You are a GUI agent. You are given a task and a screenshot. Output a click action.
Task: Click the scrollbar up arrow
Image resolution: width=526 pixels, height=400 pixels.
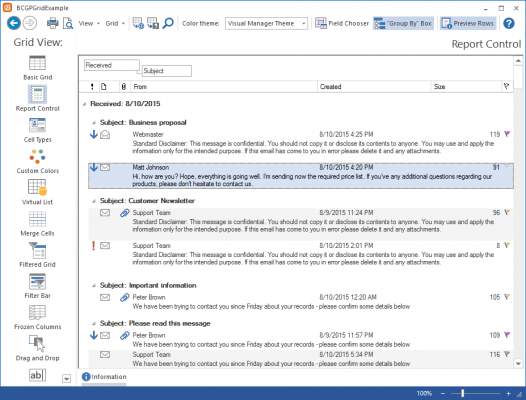518,61
